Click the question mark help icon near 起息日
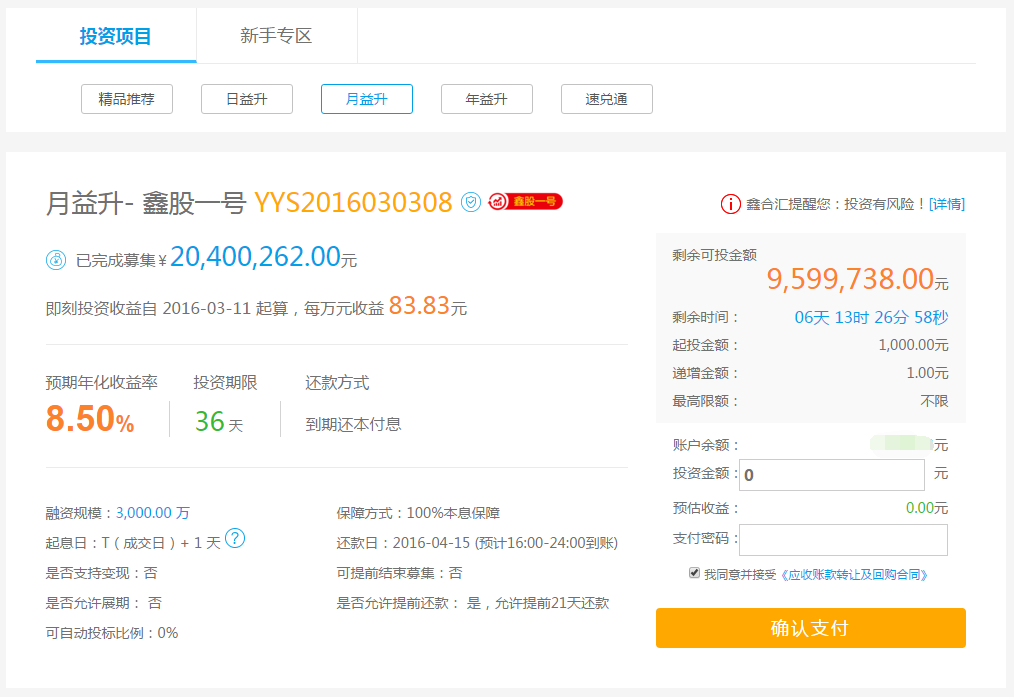Screen dimensions: 1014x697 coord(235,539)
